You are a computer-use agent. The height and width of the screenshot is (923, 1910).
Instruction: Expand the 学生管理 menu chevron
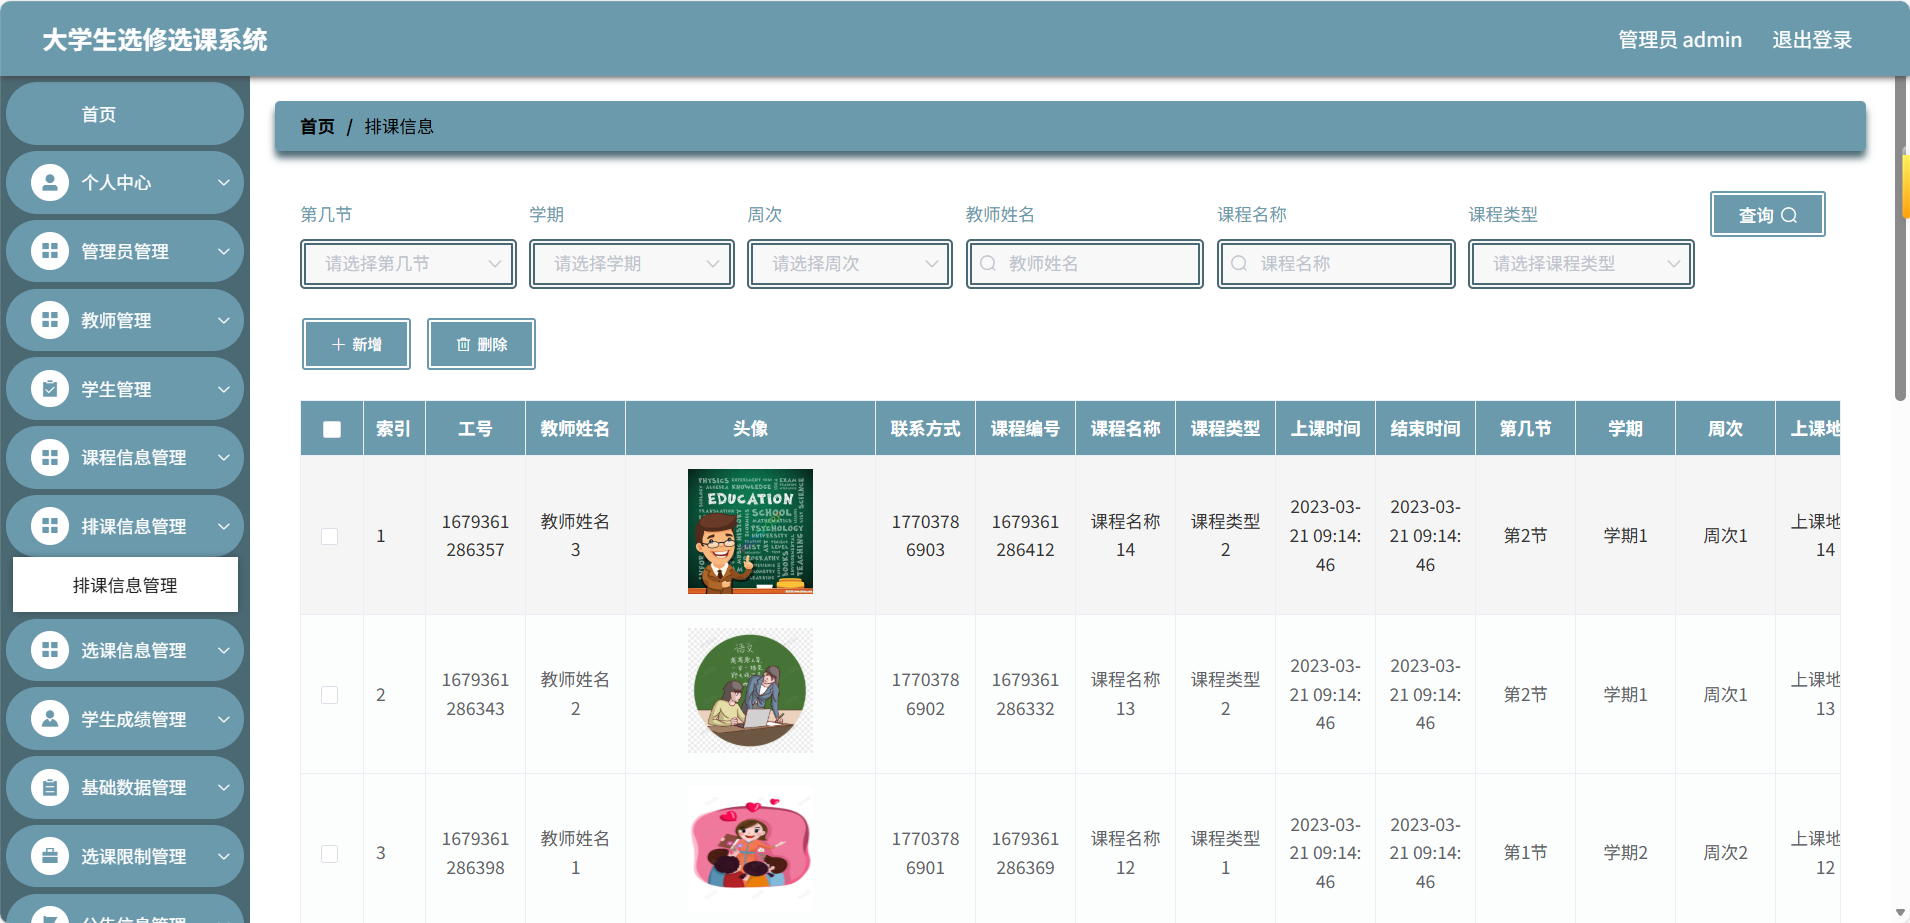[224, 389]
